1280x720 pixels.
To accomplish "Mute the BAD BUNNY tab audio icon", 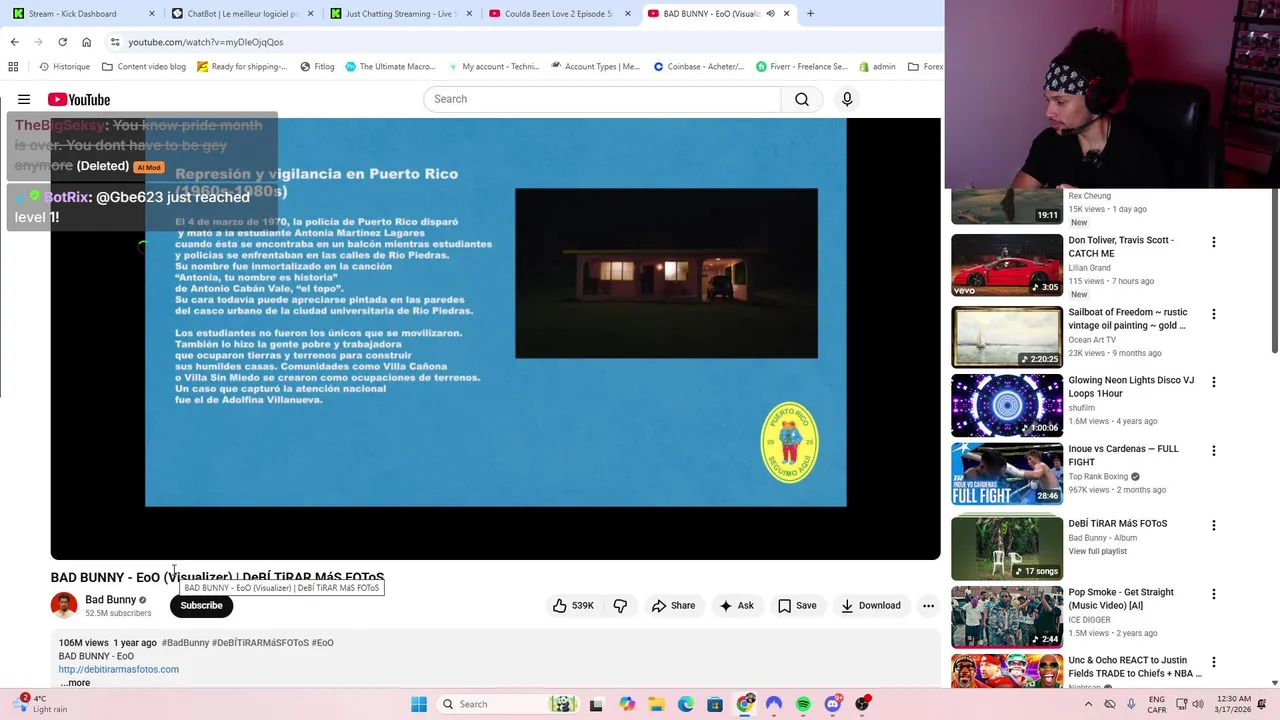I will point(770,14).
